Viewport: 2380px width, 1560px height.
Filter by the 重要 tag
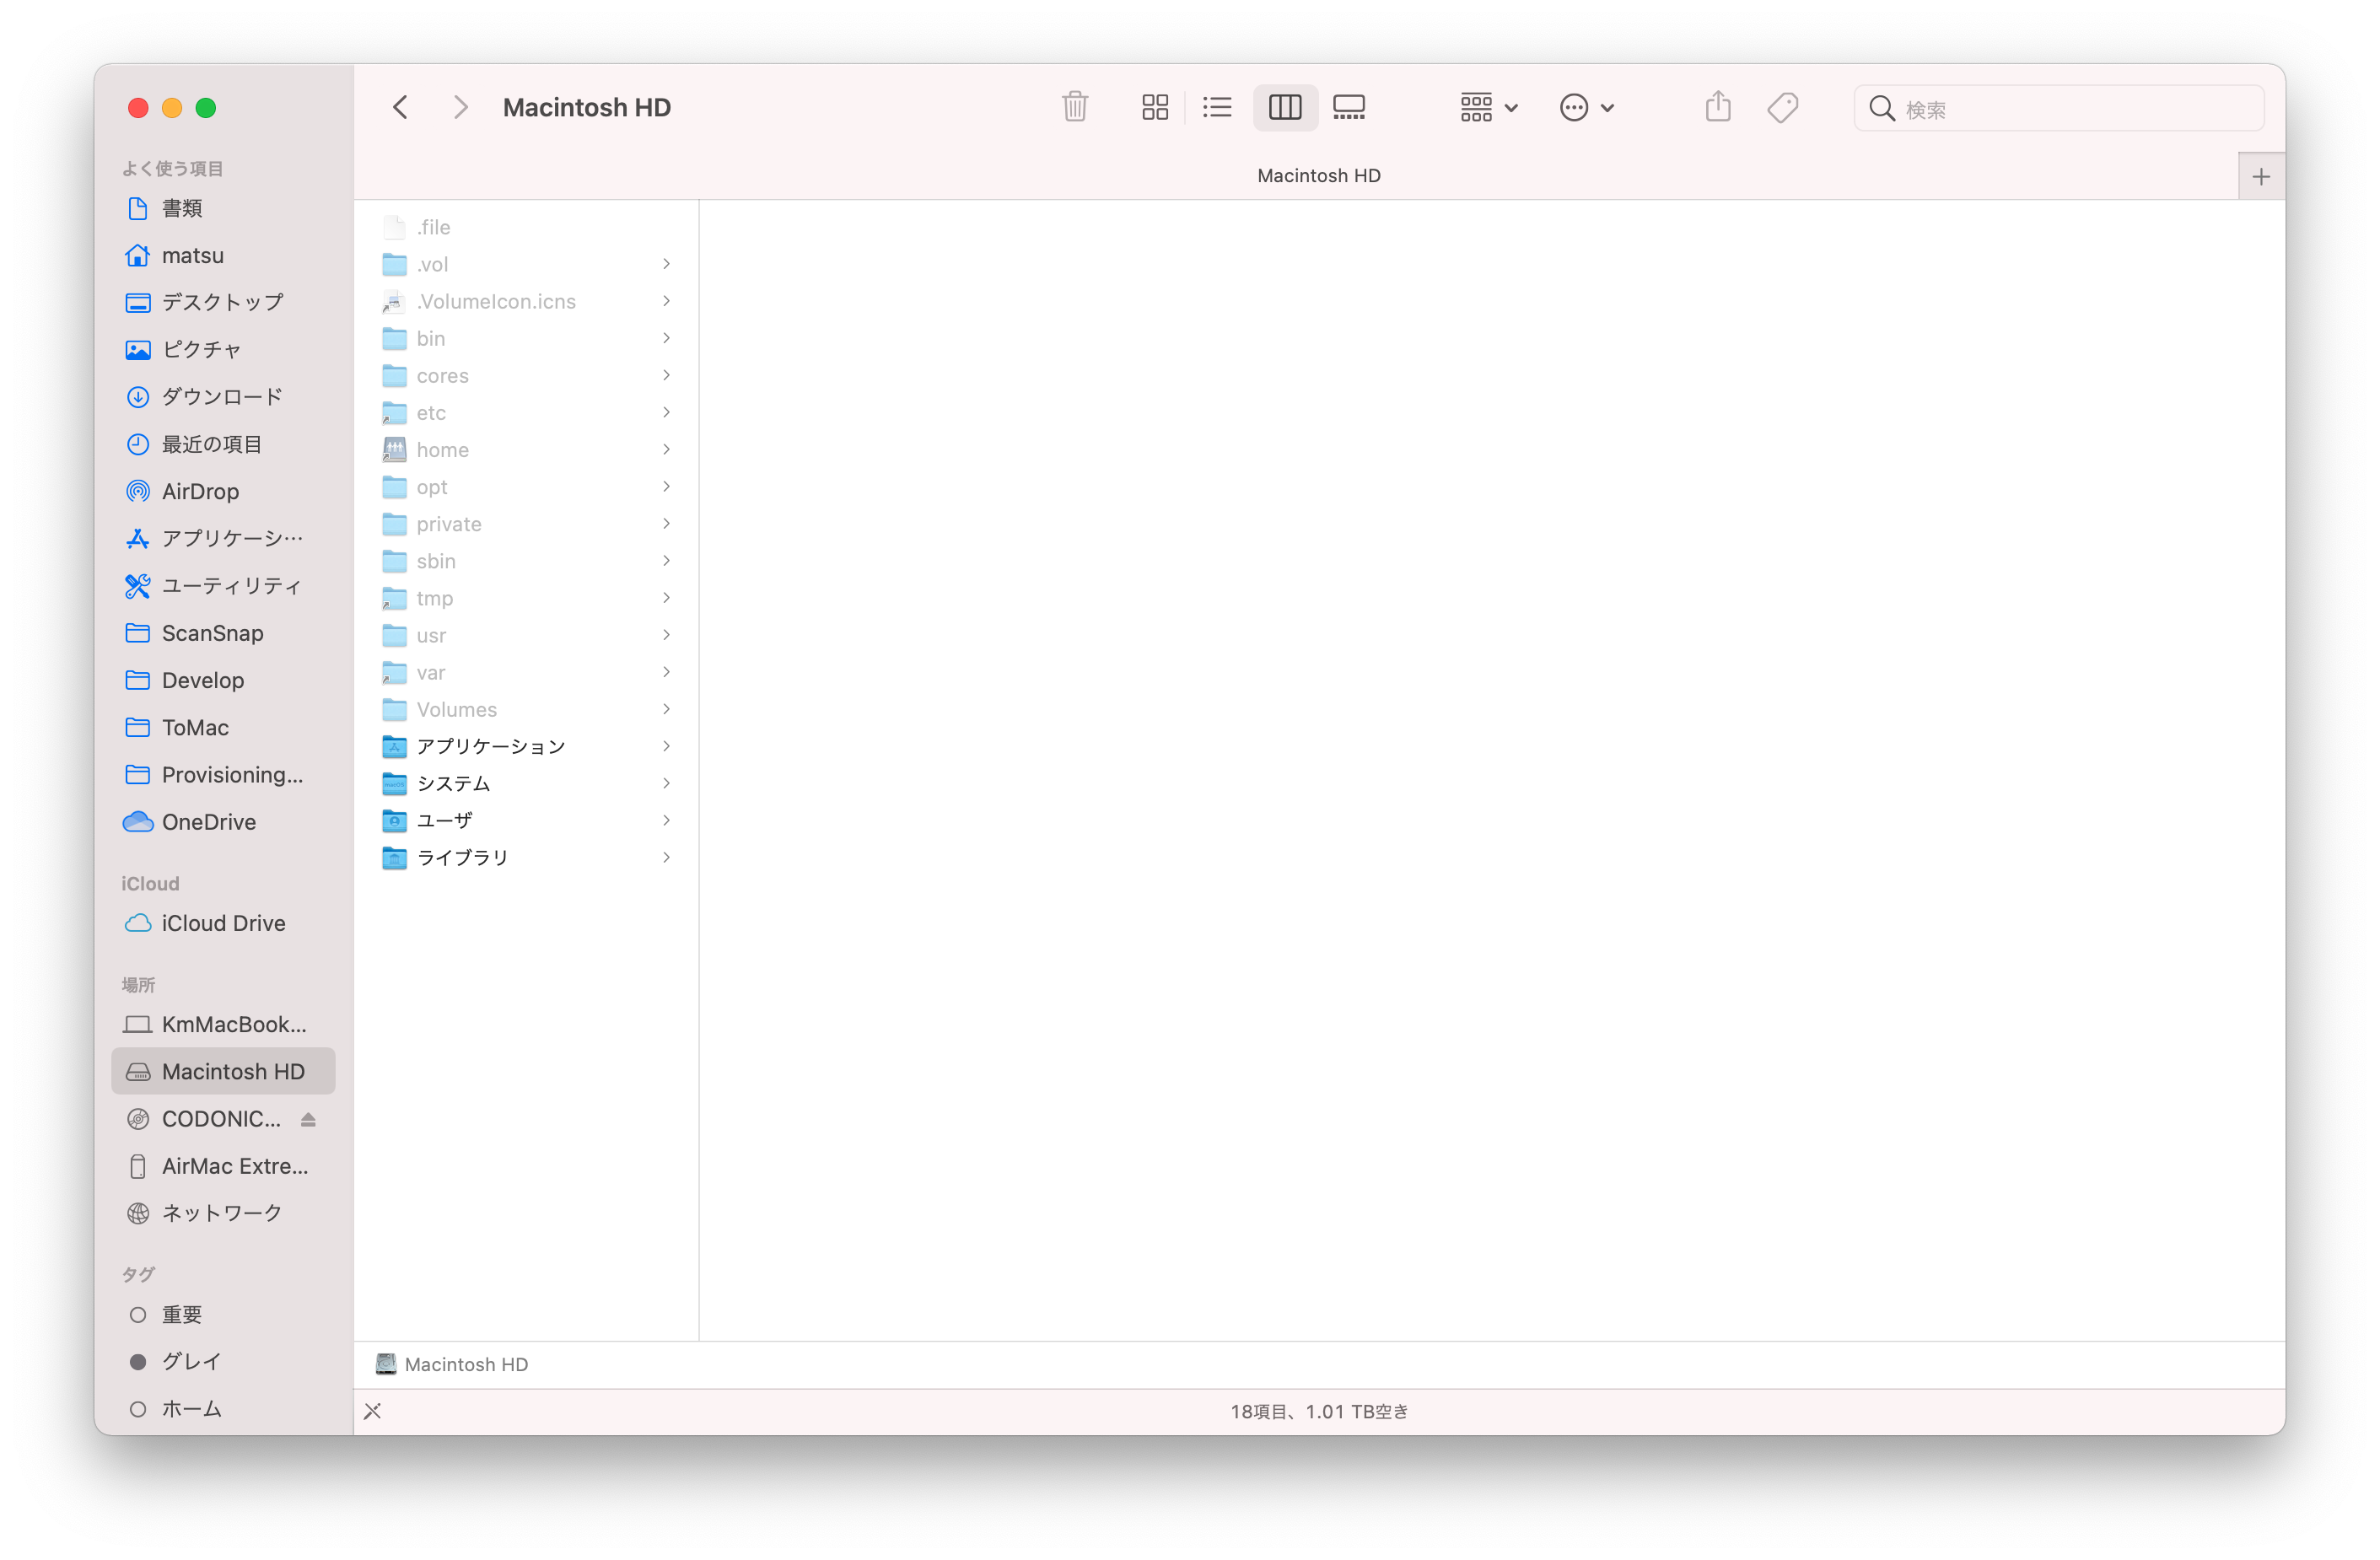tap(223, 1315)
